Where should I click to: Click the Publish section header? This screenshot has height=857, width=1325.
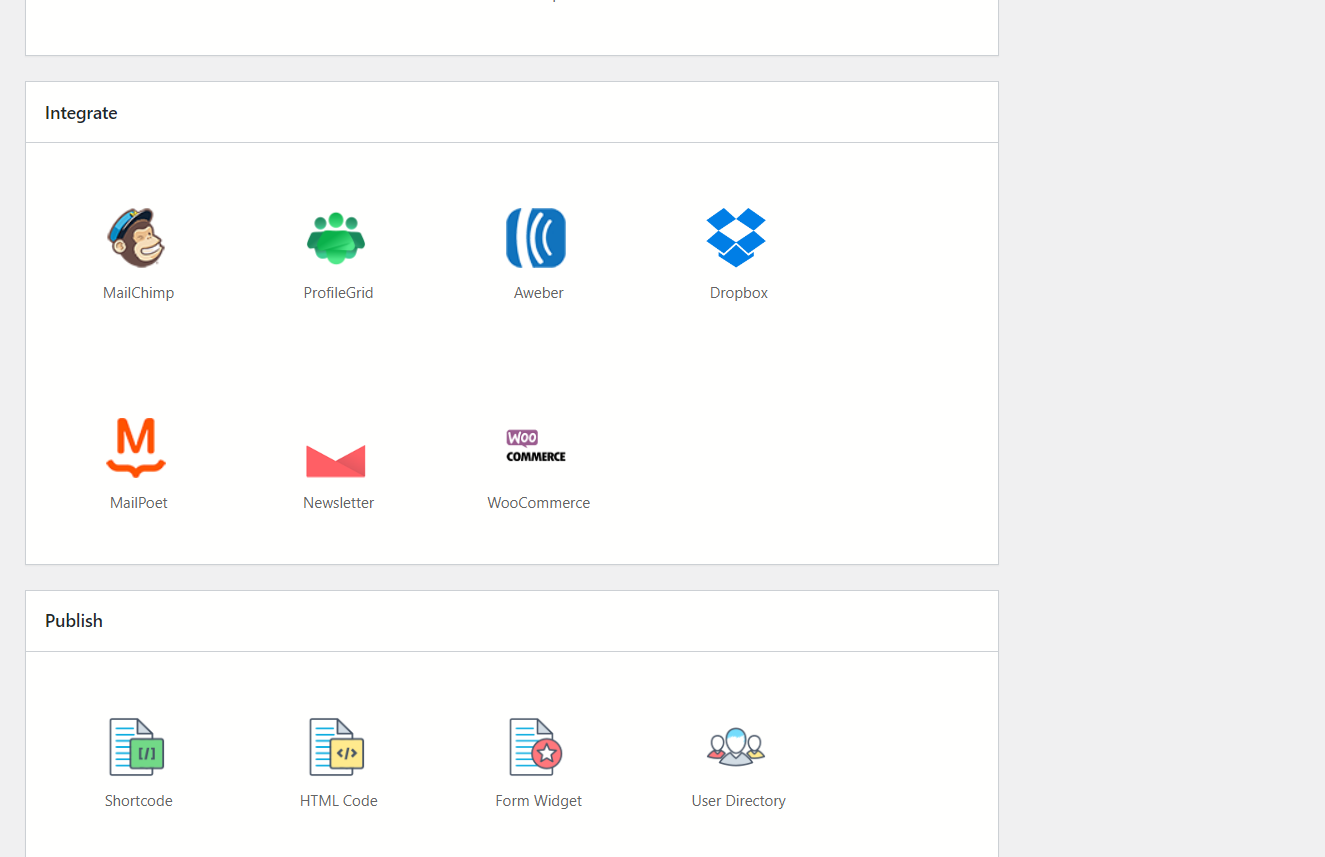coord(73,620)
